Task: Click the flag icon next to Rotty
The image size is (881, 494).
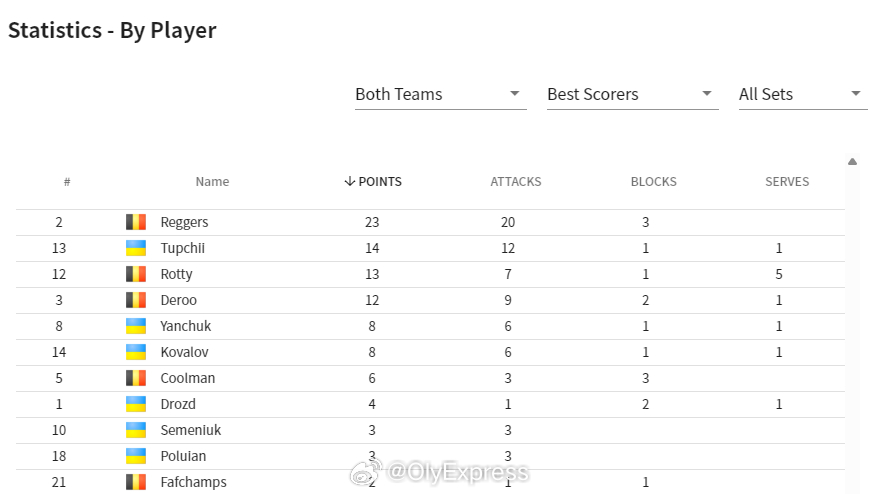Action: click(136, 274)
